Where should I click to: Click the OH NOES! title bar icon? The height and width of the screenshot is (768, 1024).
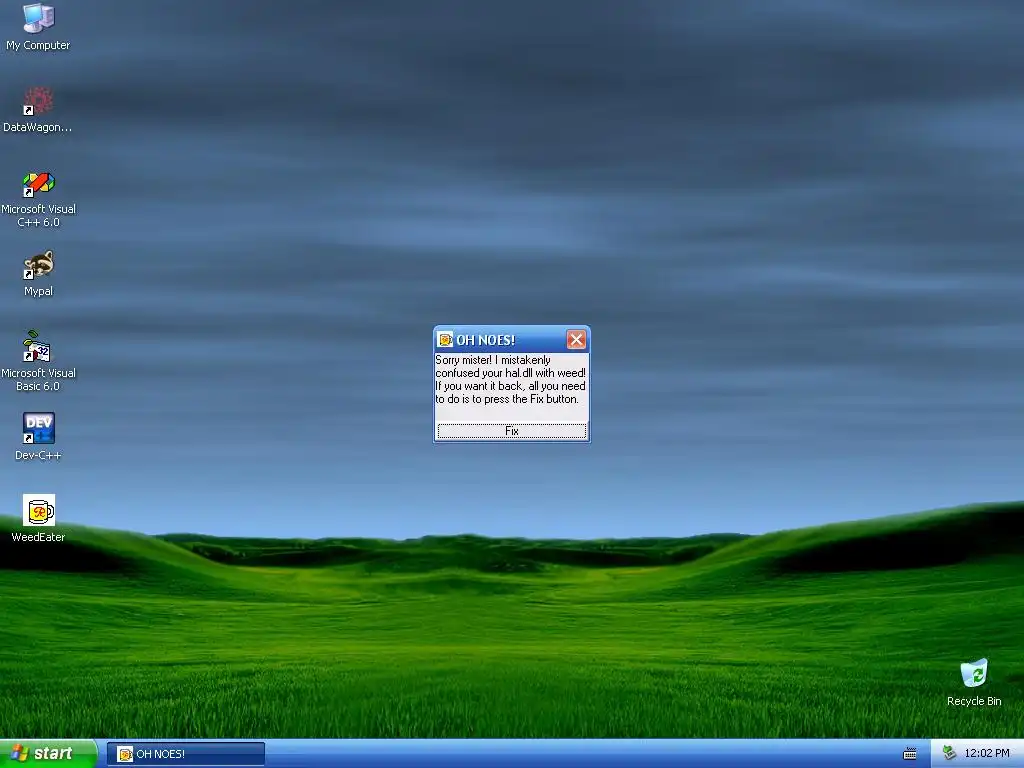[x=445, y=340]
